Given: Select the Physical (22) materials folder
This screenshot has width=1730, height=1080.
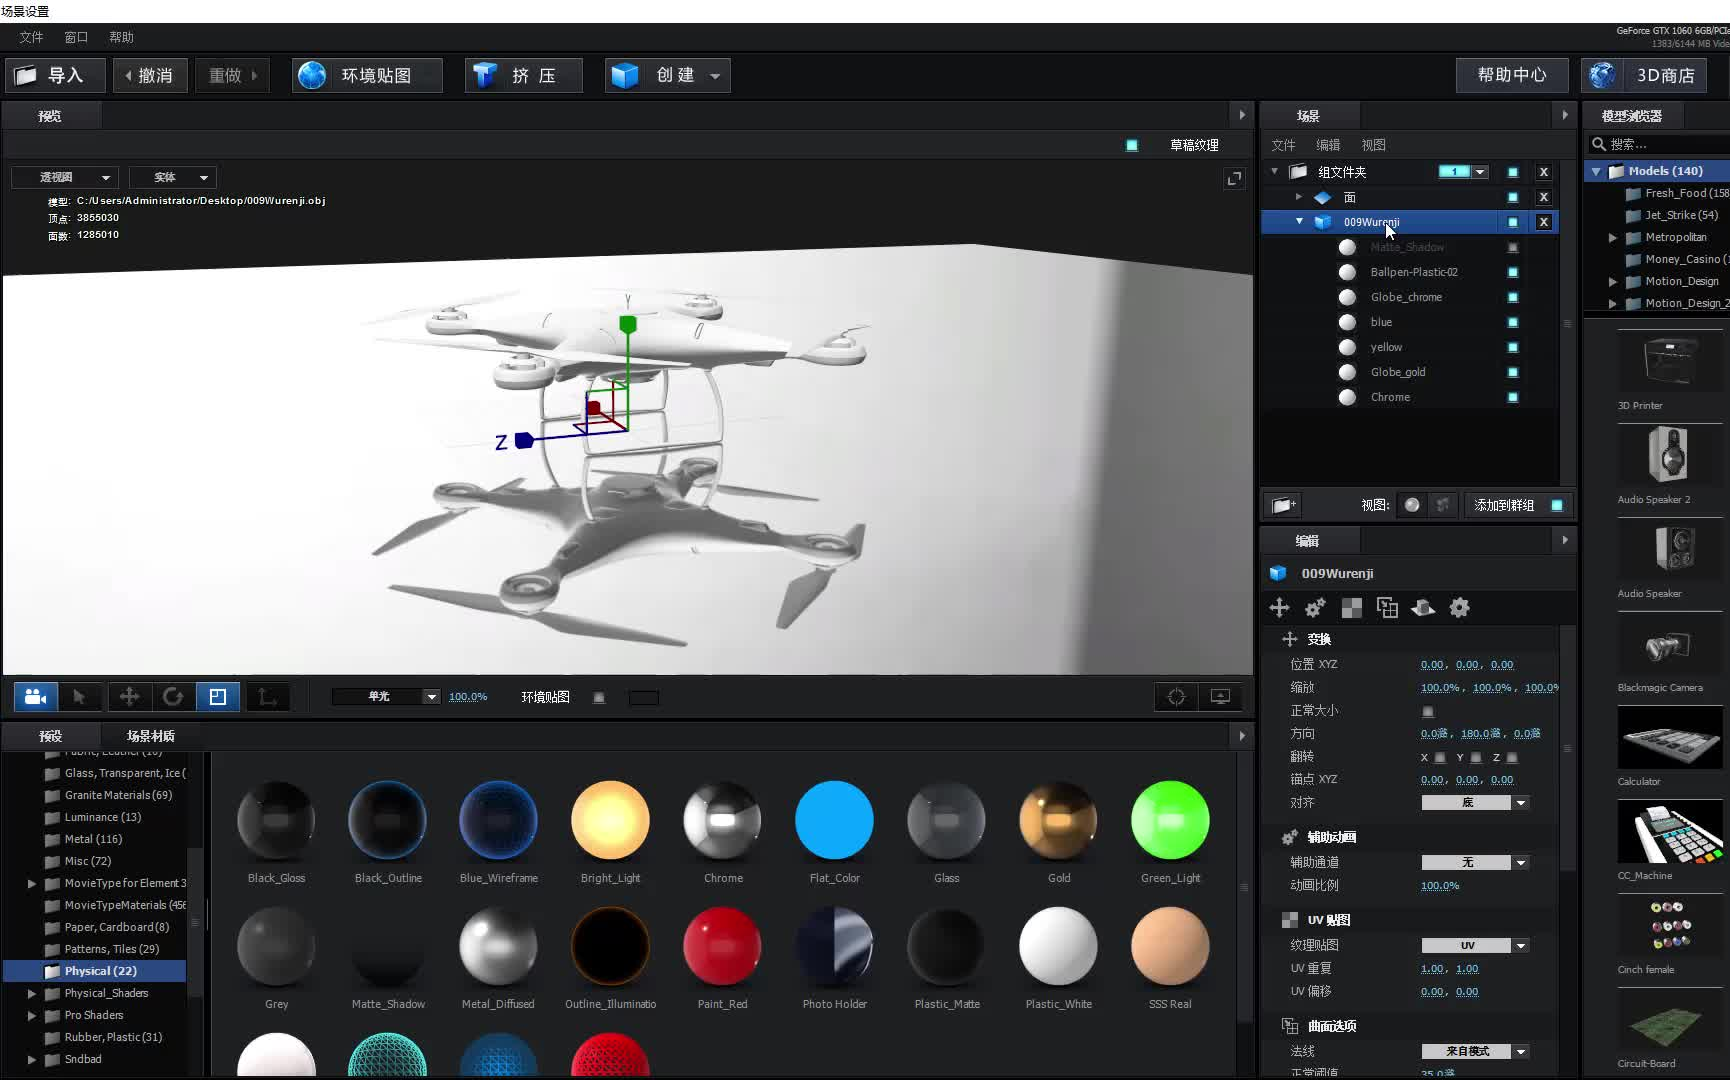Looking at the screenshot, I should [101, 970].
